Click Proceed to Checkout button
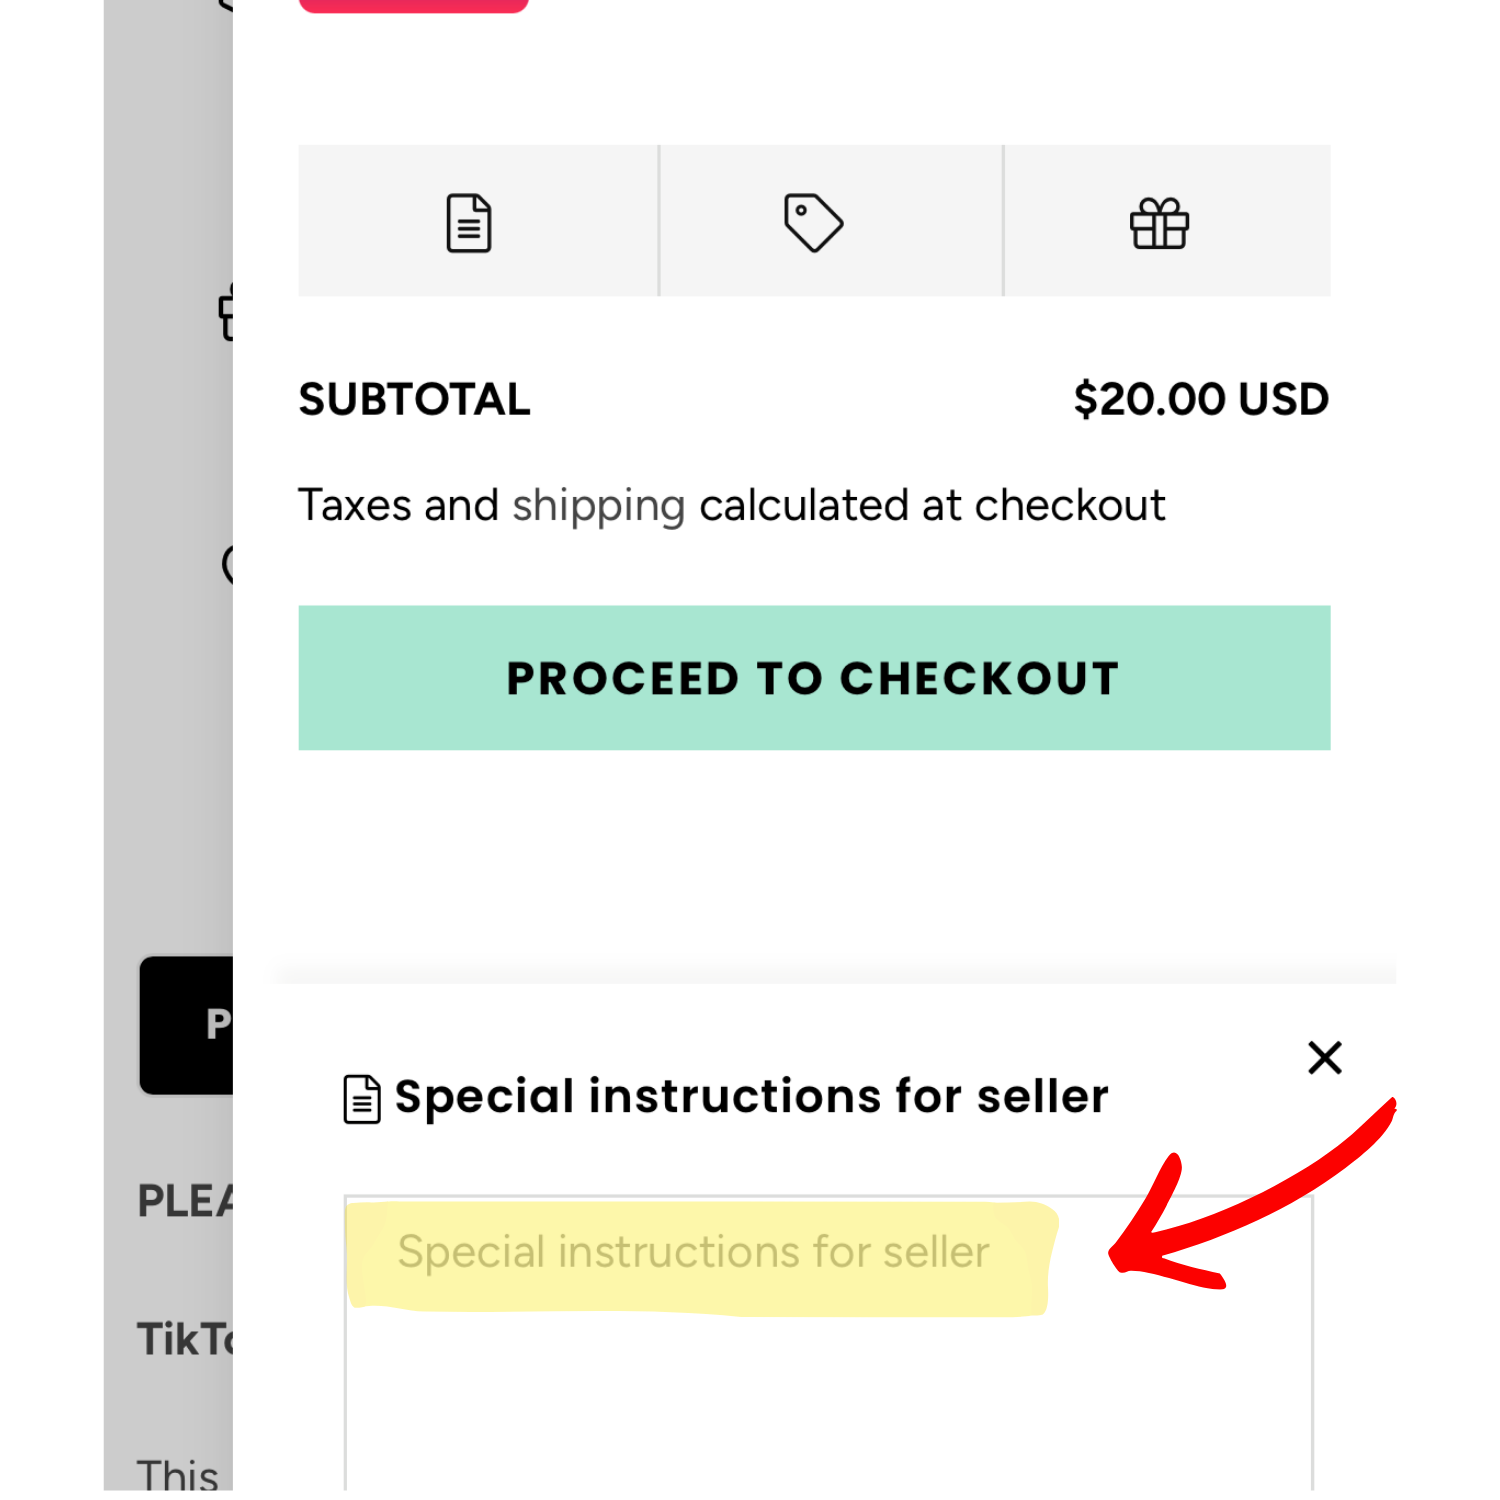The width and height of the screenshot is (1500, 1500). click(x=814, y=678)
